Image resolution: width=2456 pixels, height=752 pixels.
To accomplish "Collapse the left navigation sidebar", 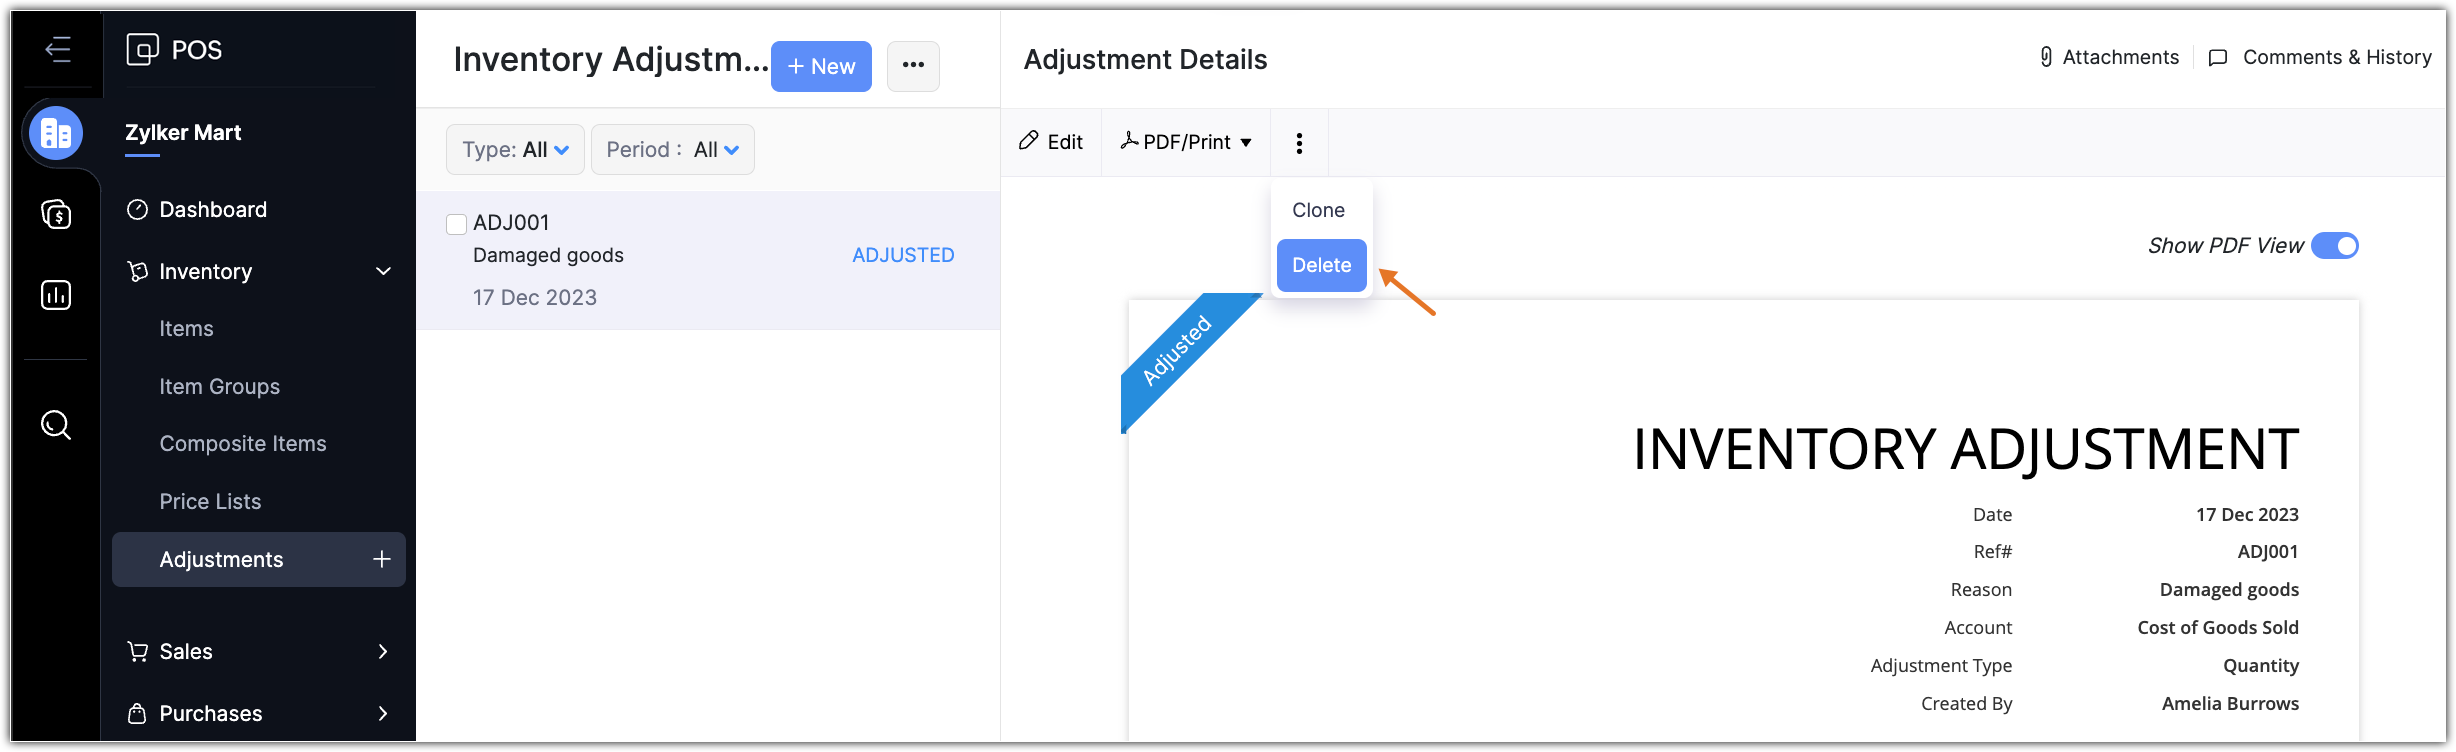I will (58, 50).
